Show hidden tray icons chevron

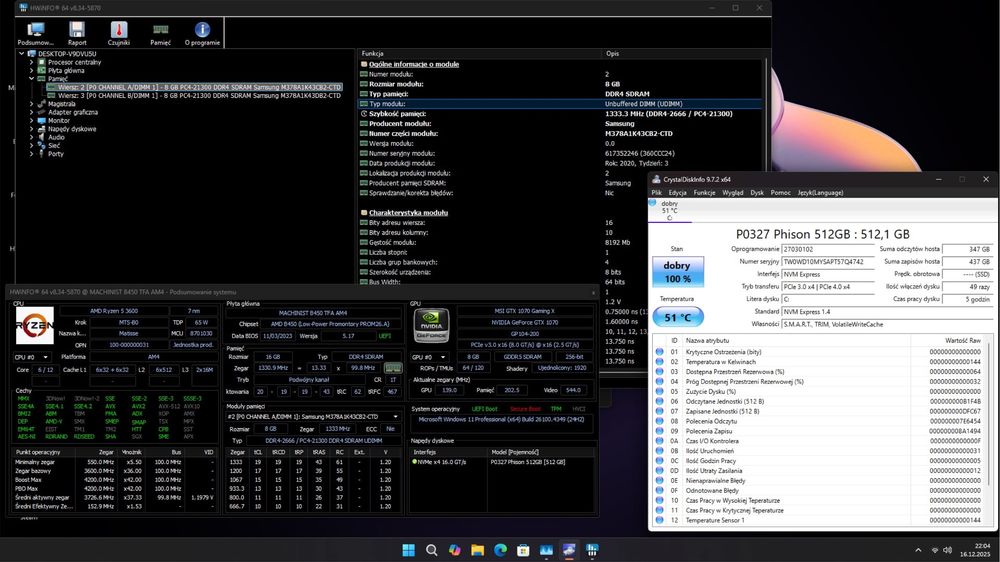[918, 550]
